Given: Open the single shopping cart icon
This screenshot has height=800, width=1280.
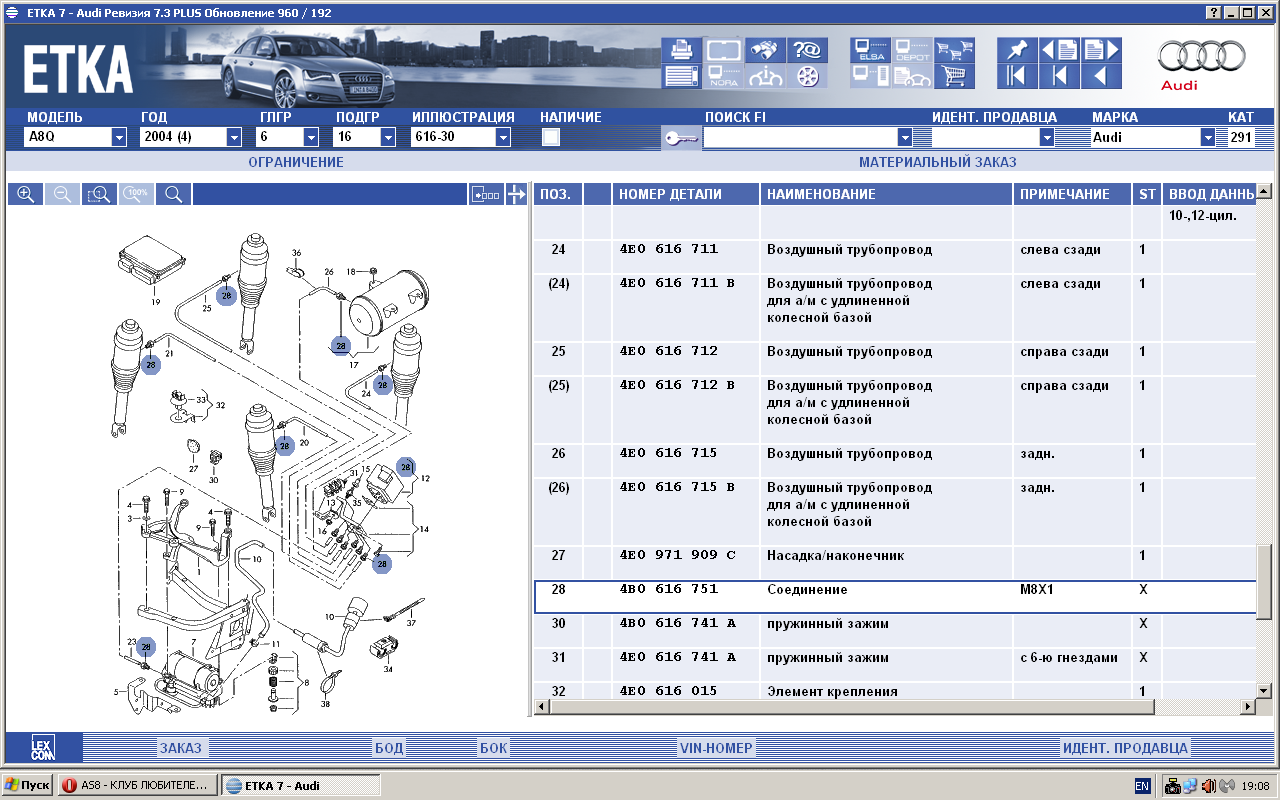Looking at the screenshot, I should pos(954,76).
